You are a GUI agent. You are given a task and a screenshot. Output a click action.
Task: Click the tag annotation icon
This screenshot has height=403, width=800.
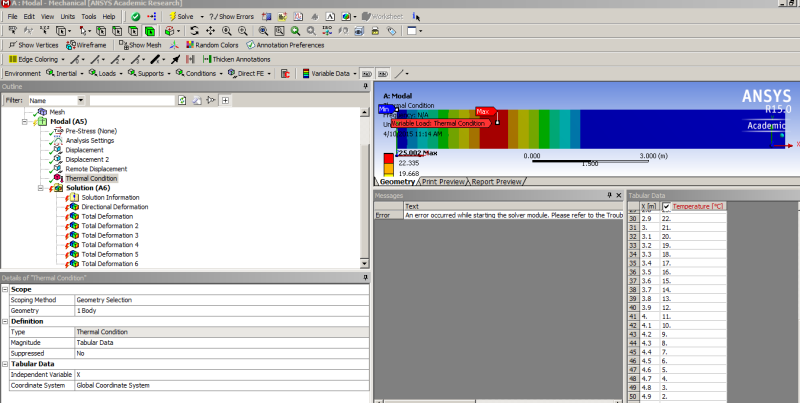(x=391, y=31)
